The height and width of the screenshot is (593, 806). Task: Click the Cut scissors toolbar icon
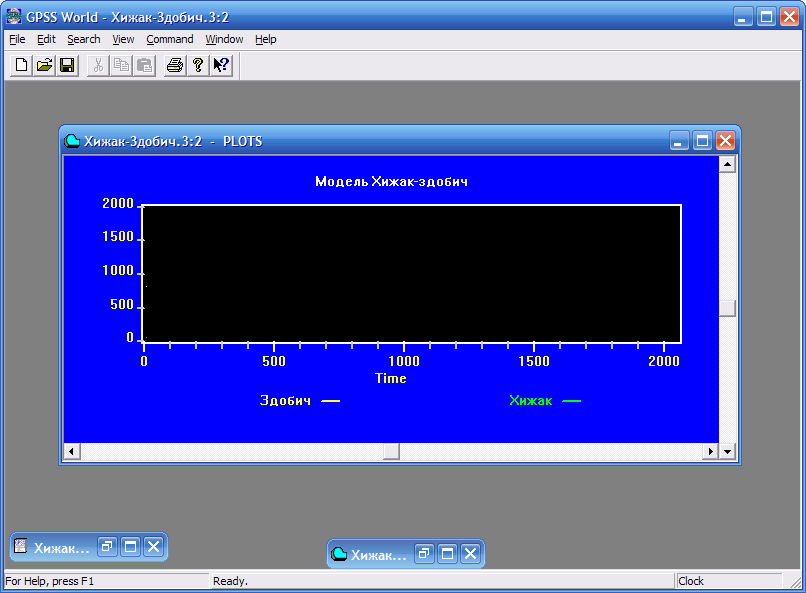coord(98,65)
